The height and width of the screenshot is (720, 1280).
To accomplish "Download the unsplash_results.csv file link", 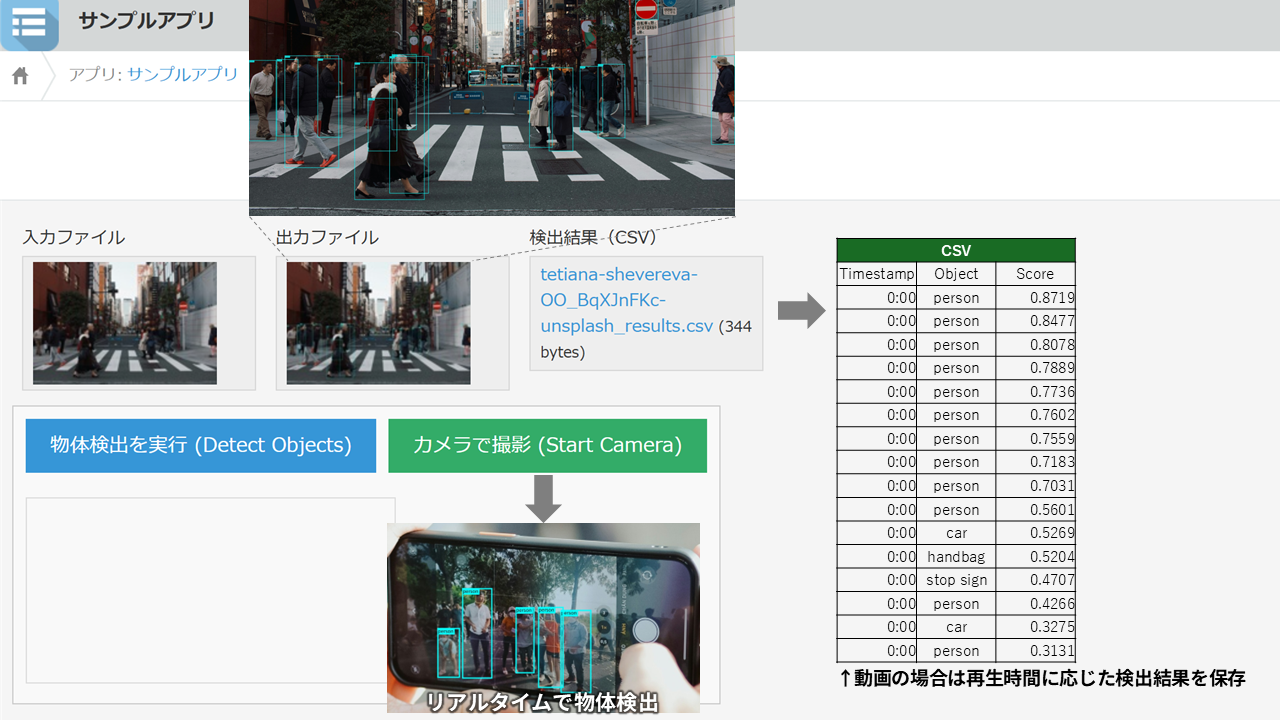I will 628,300.
